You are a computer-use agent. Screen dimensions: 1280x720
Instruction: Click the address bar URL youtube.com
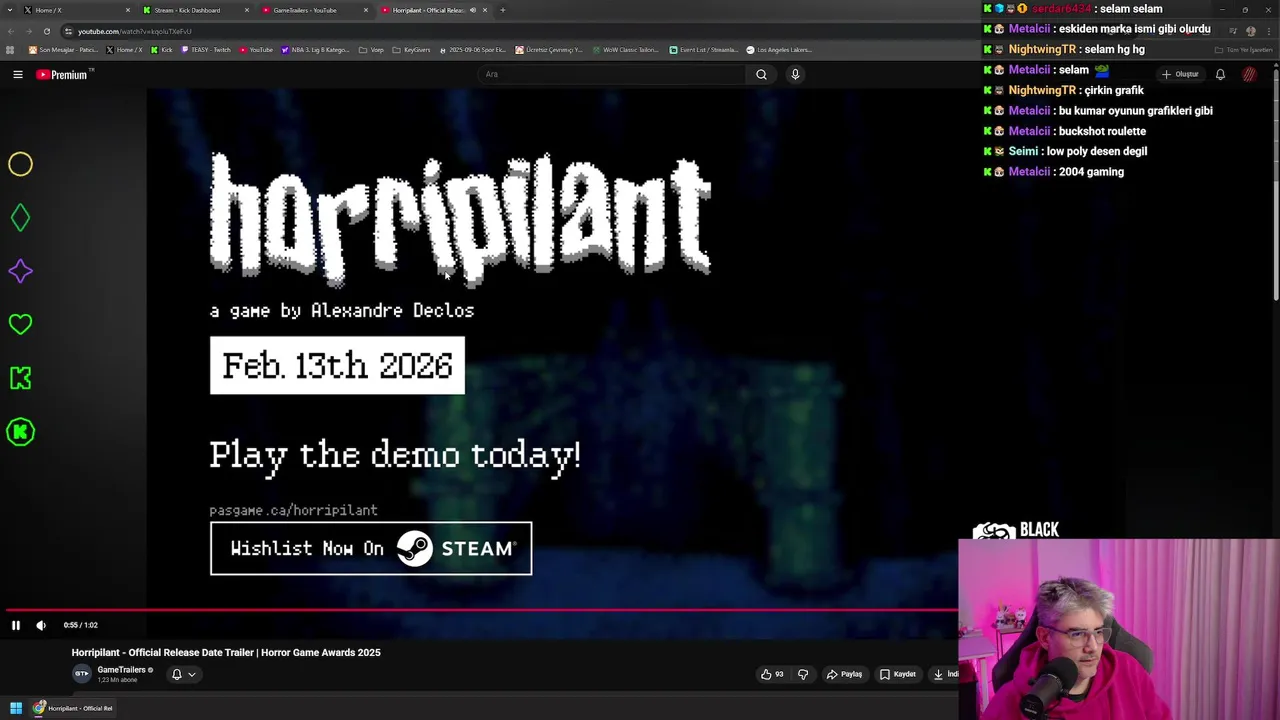pyautogui.click(x=134, y=31)
